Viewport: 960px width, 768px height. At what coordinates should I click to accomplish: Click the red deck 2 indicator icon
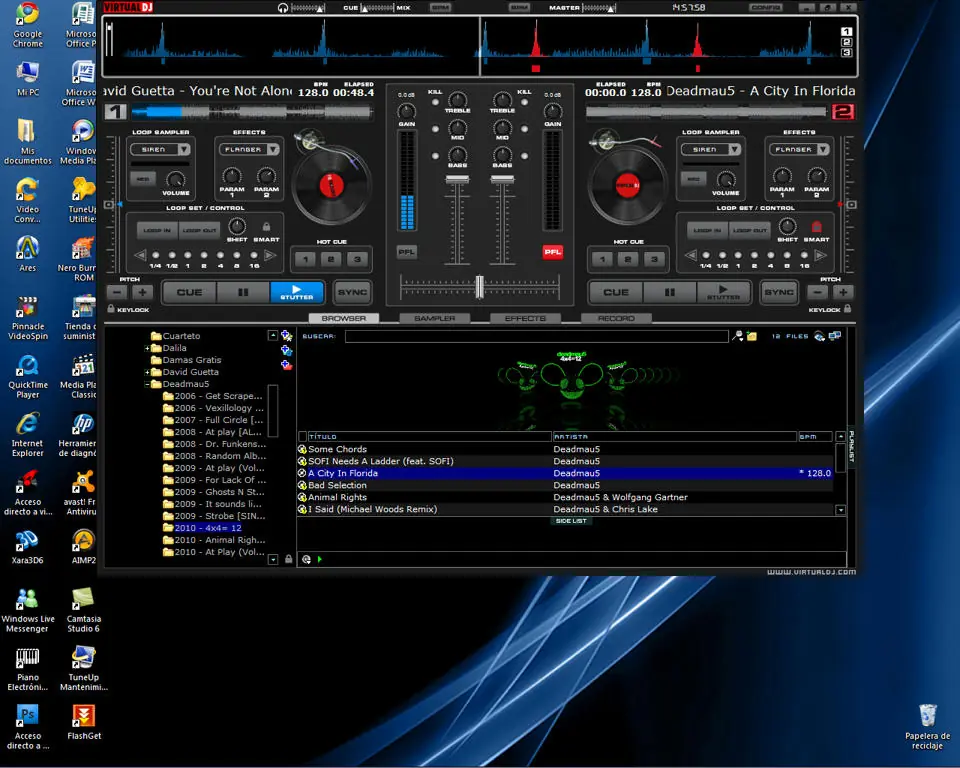coord(842,111)
